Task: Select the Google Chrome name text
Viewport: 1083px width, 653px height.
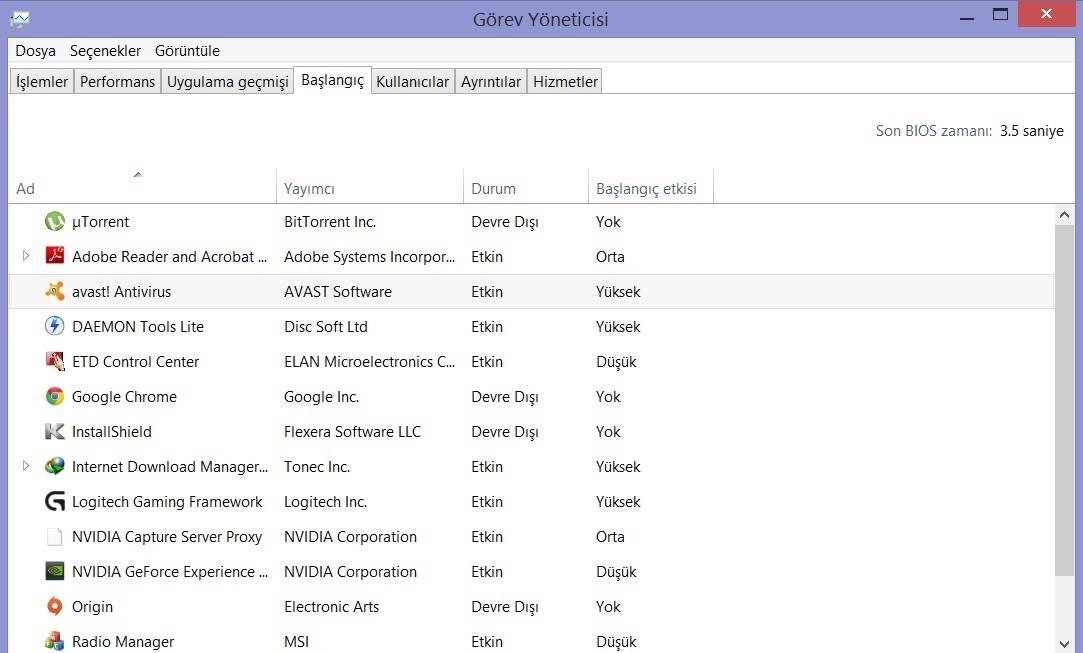Action: (x=124, y=397)
